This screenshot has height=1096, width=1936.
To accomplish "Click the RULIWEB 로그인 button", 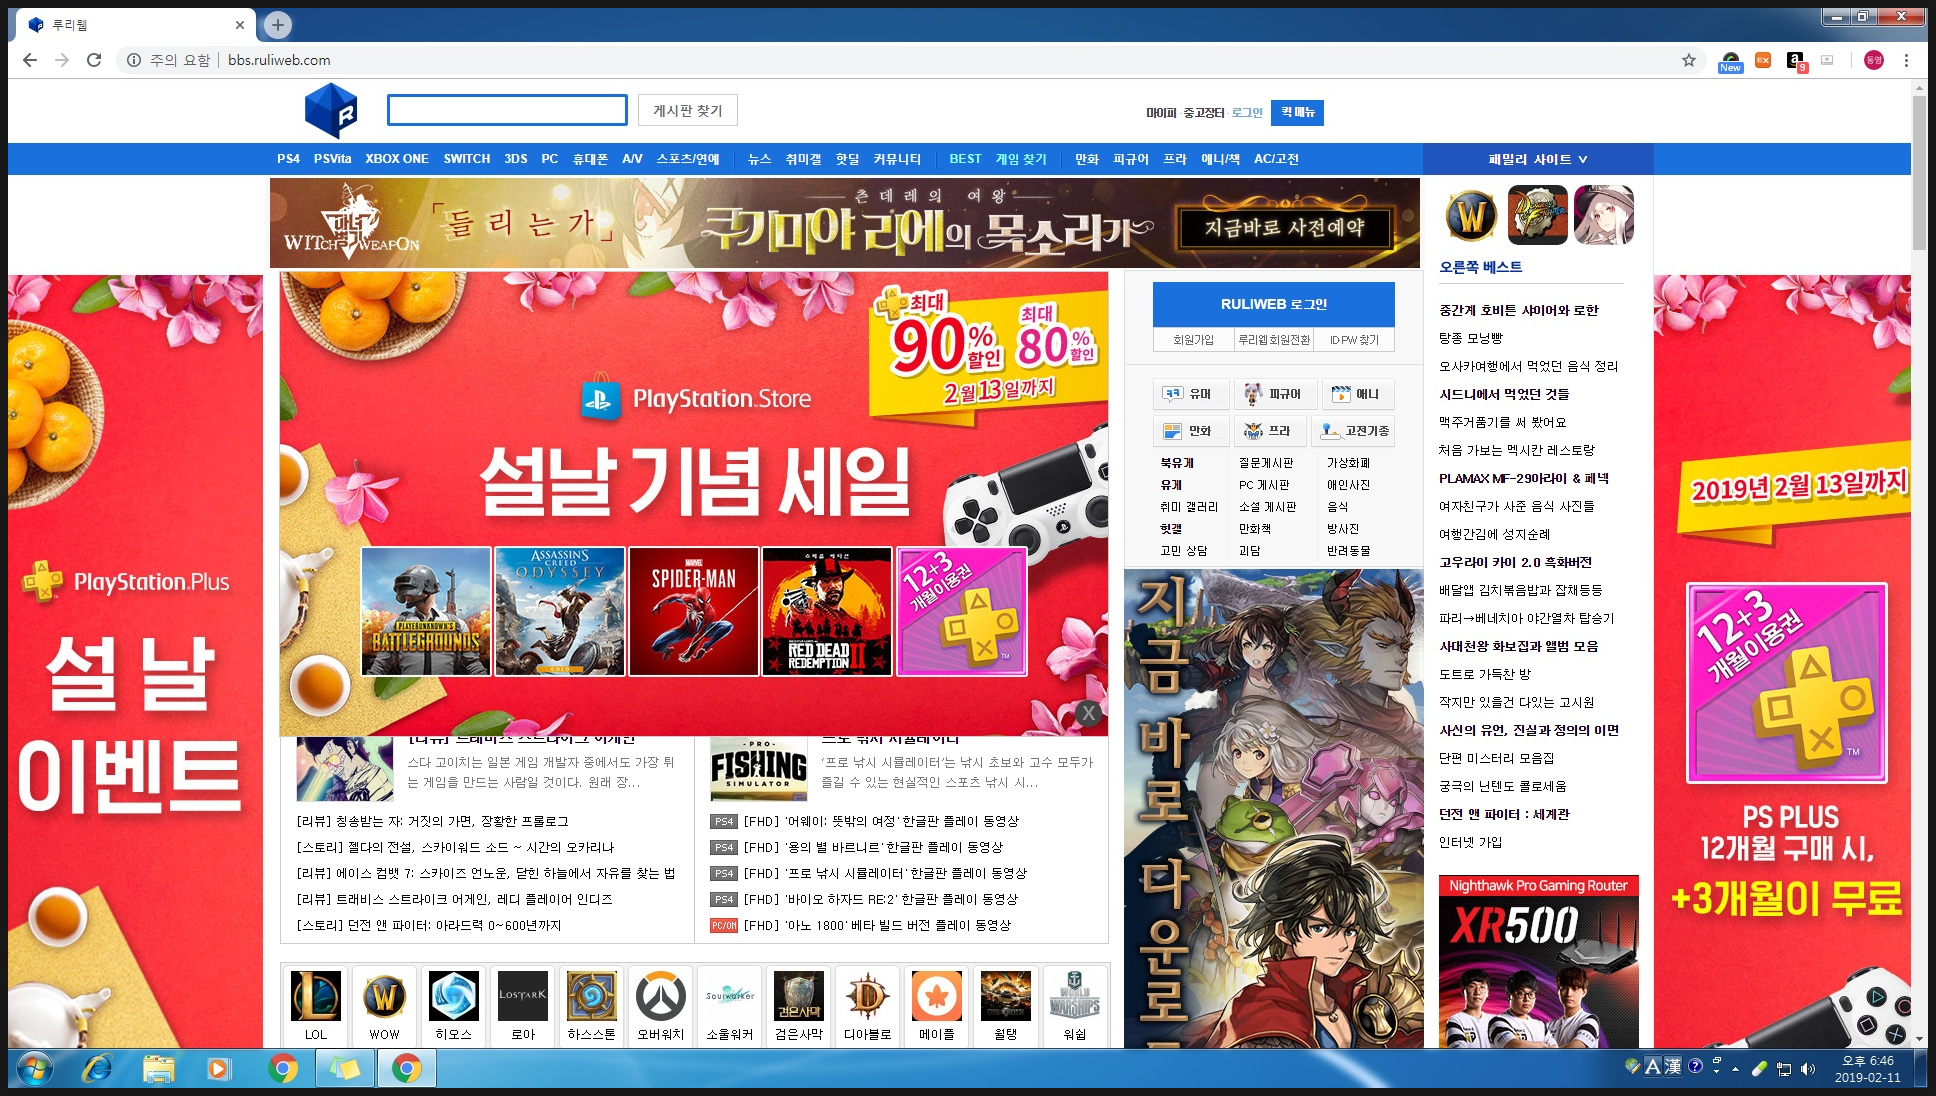I will pos(1273,304).
